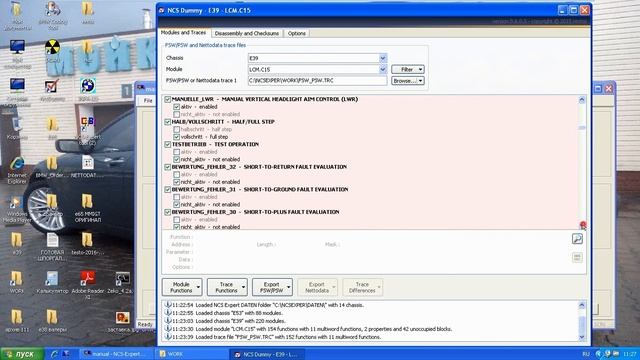Select log line 'Loaded chassis "E53" with 88 modules'
This screenshot has width=640, height=360.
pyautogui.click(x=227, y=313)
